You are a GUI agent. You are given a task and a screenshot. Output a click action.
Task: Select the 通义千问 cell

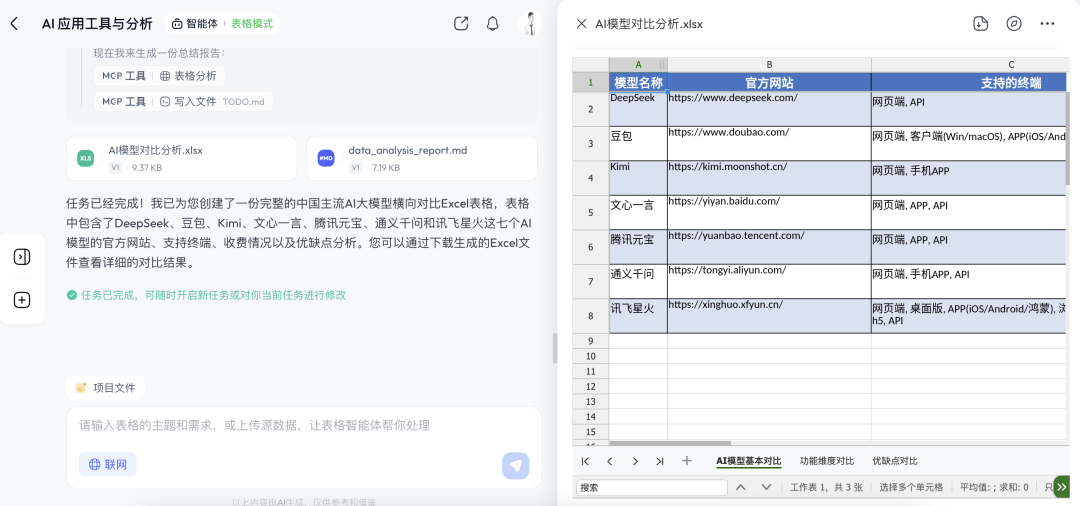(638, 282)
